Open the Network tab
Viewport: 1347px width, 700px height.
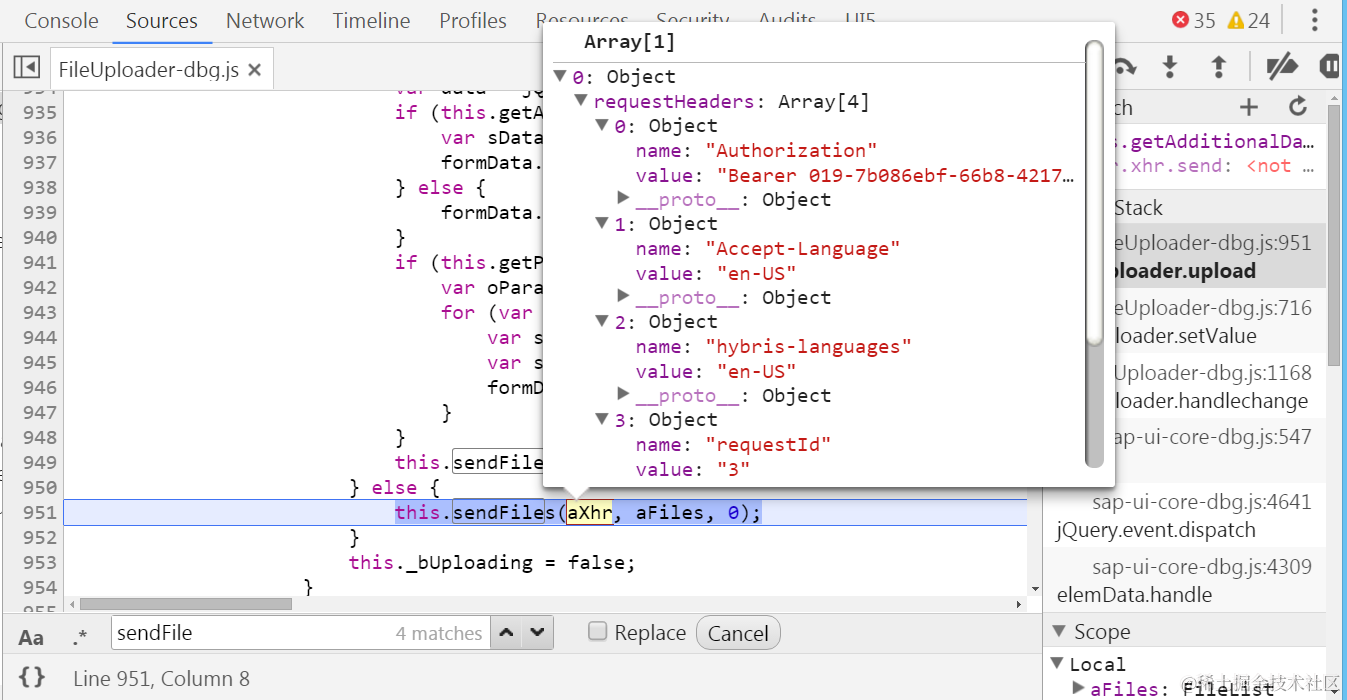coord(265,20)
